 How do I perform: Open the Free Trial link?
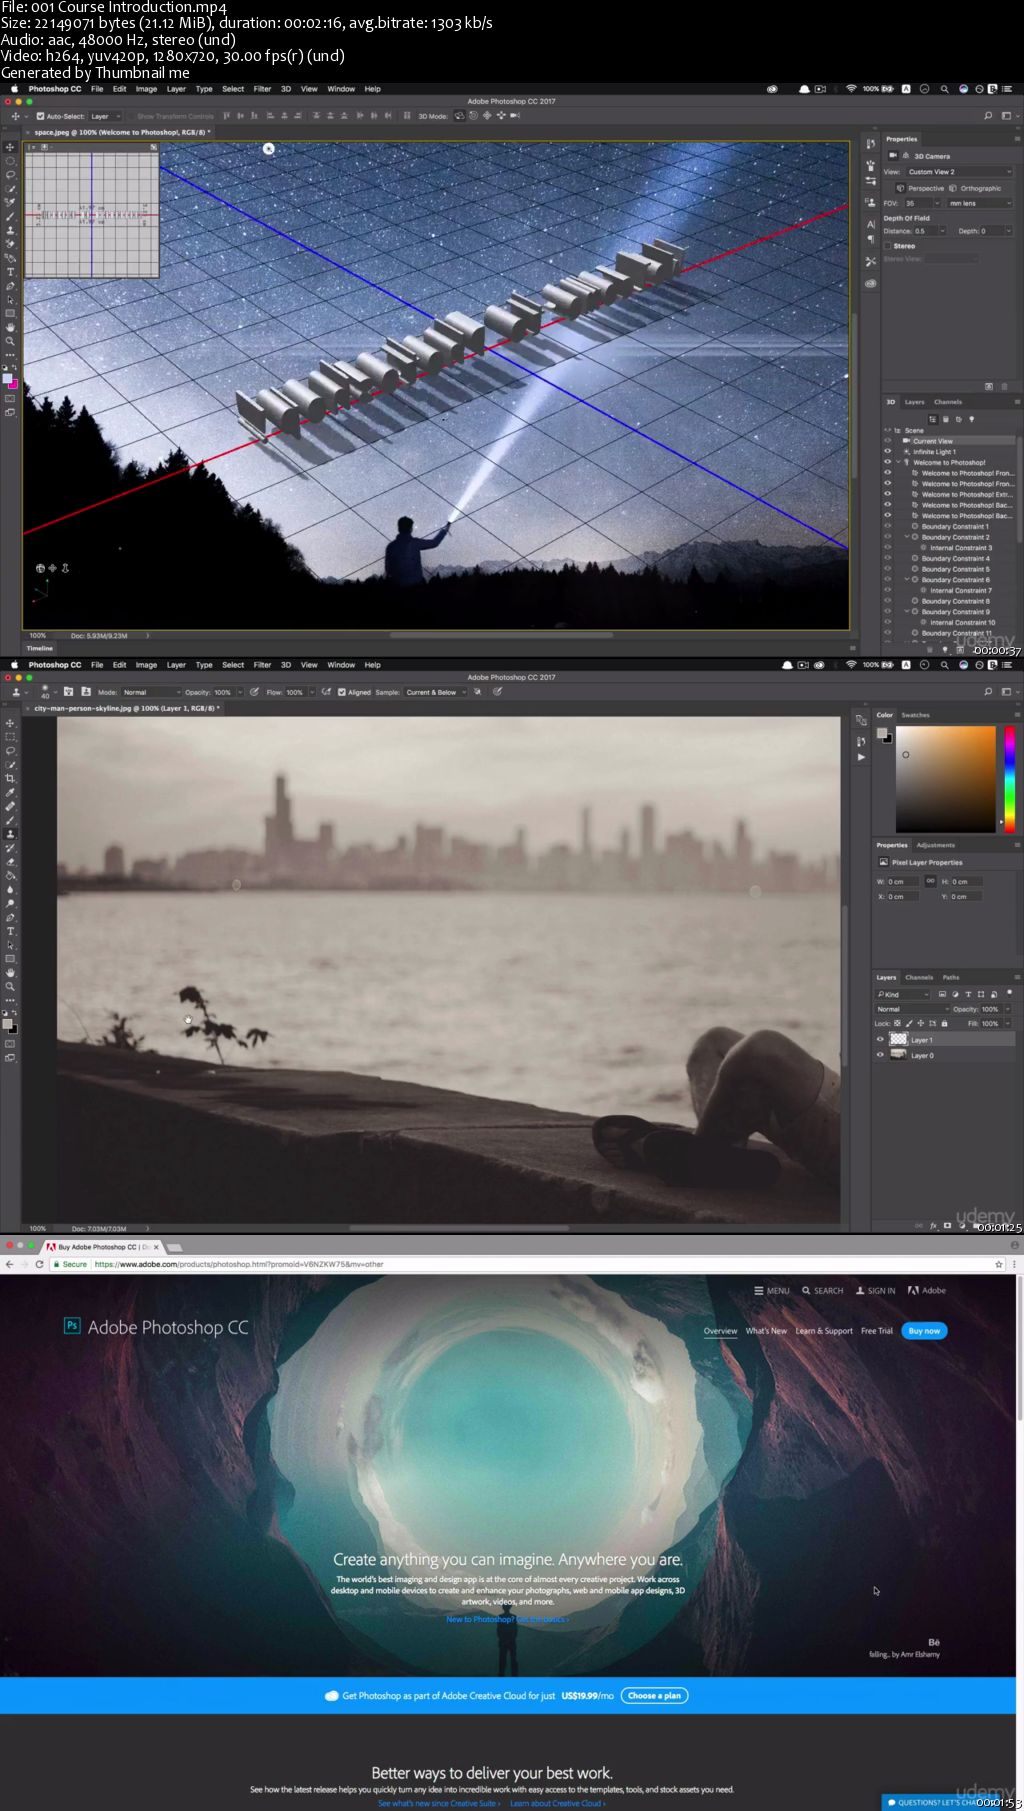(877, 1331)
